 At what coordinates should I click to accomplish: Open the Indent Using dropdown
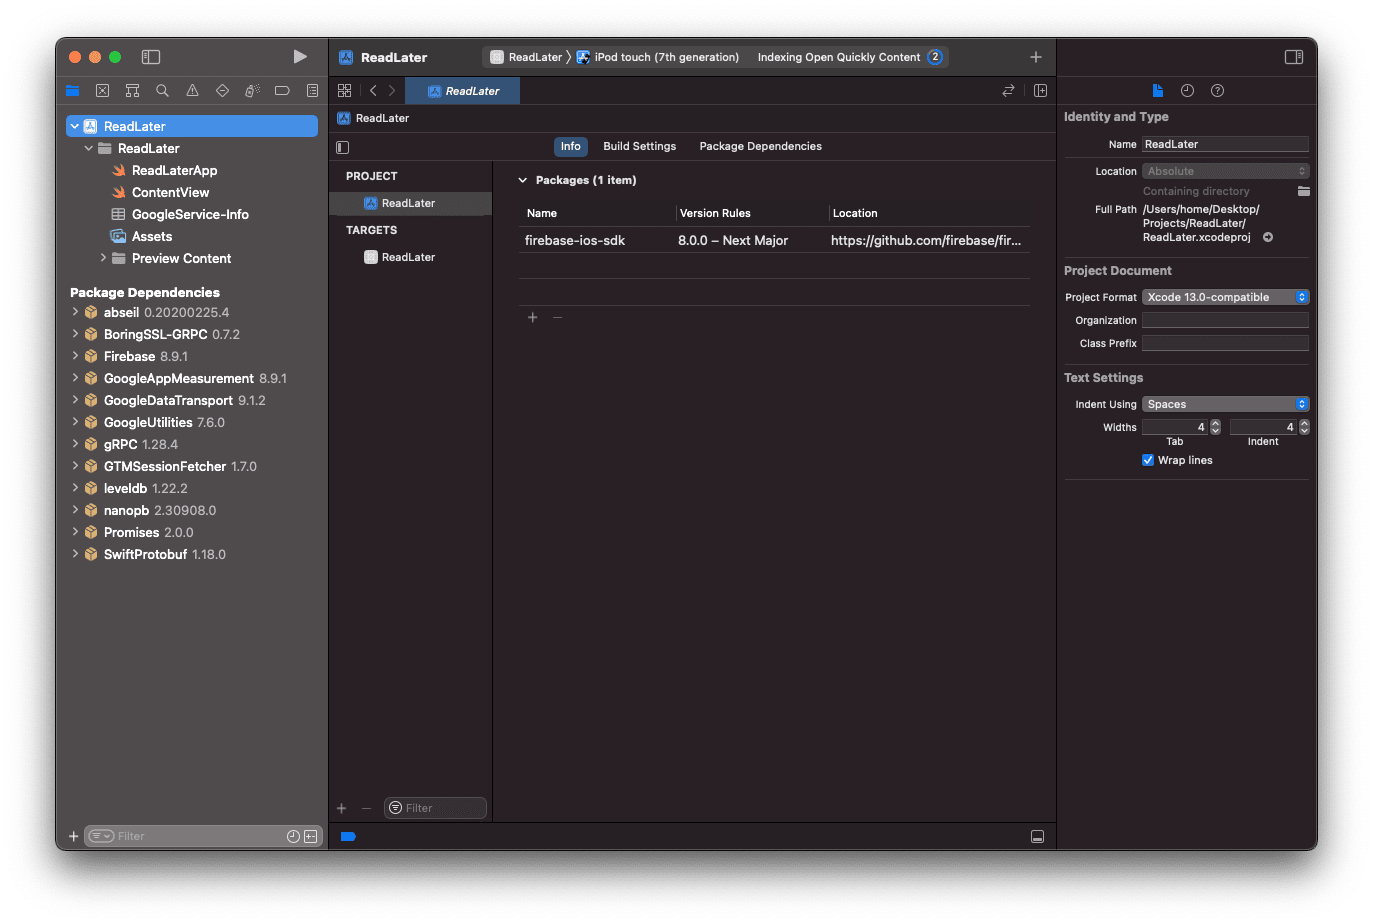tap(1225, 405)
